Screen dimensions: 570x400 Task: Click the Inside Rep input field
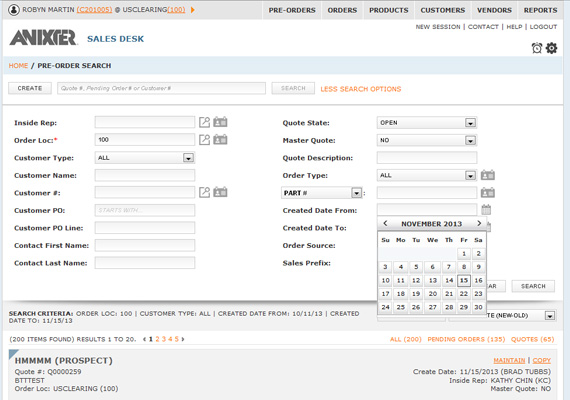point(145,122)
